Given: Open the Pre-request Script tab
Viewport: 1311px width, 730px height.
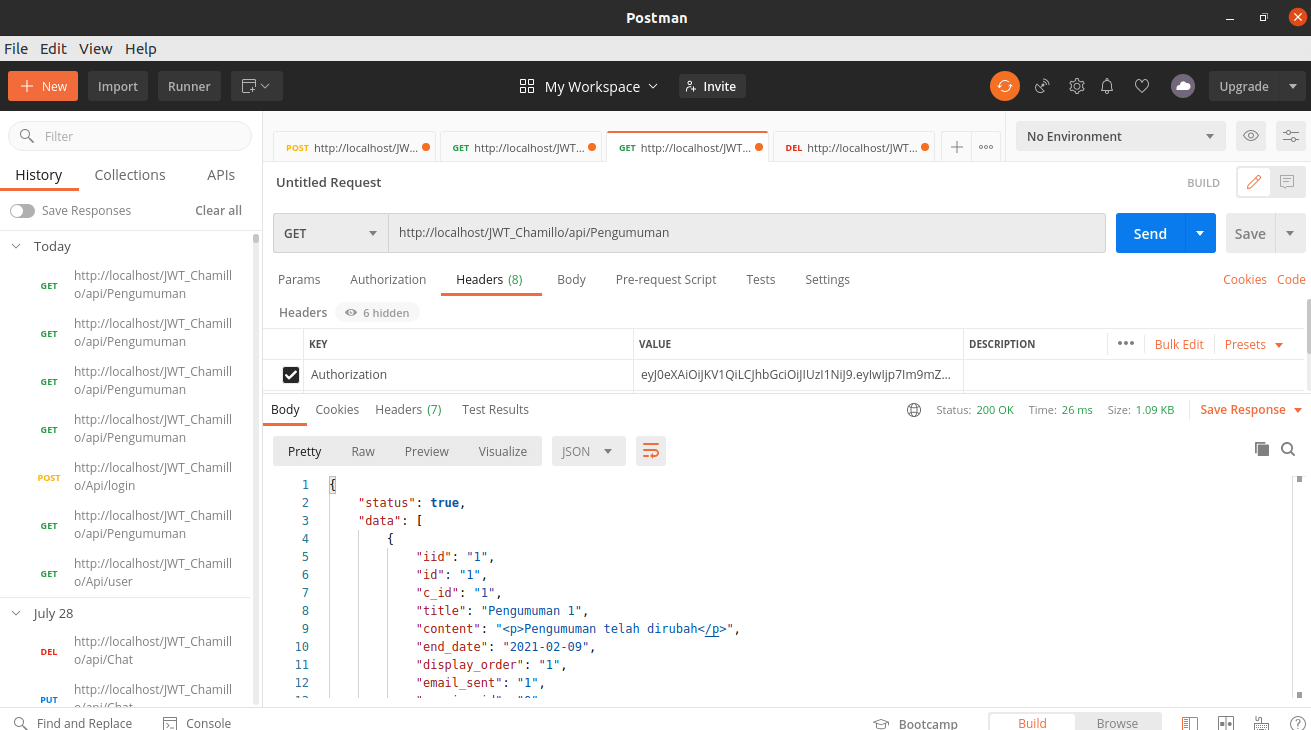Looking at the screenshot, I should click(666, 280).
